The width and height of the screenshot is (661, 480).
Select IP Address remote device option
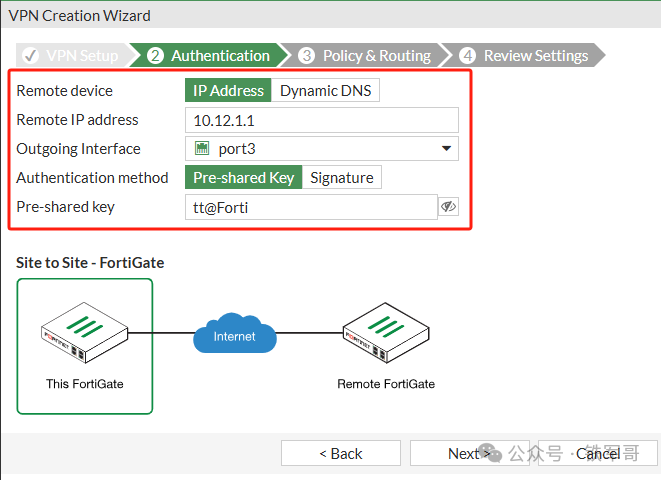tap(228, 90)
